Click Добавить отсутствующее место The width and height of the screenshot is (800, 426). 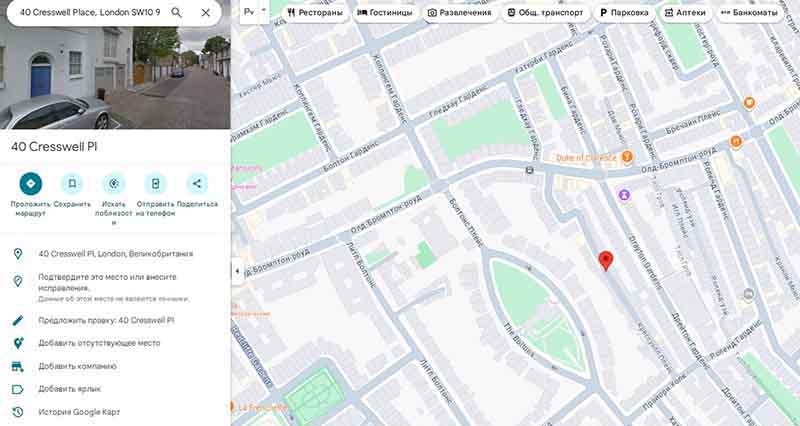click(99, 343)
